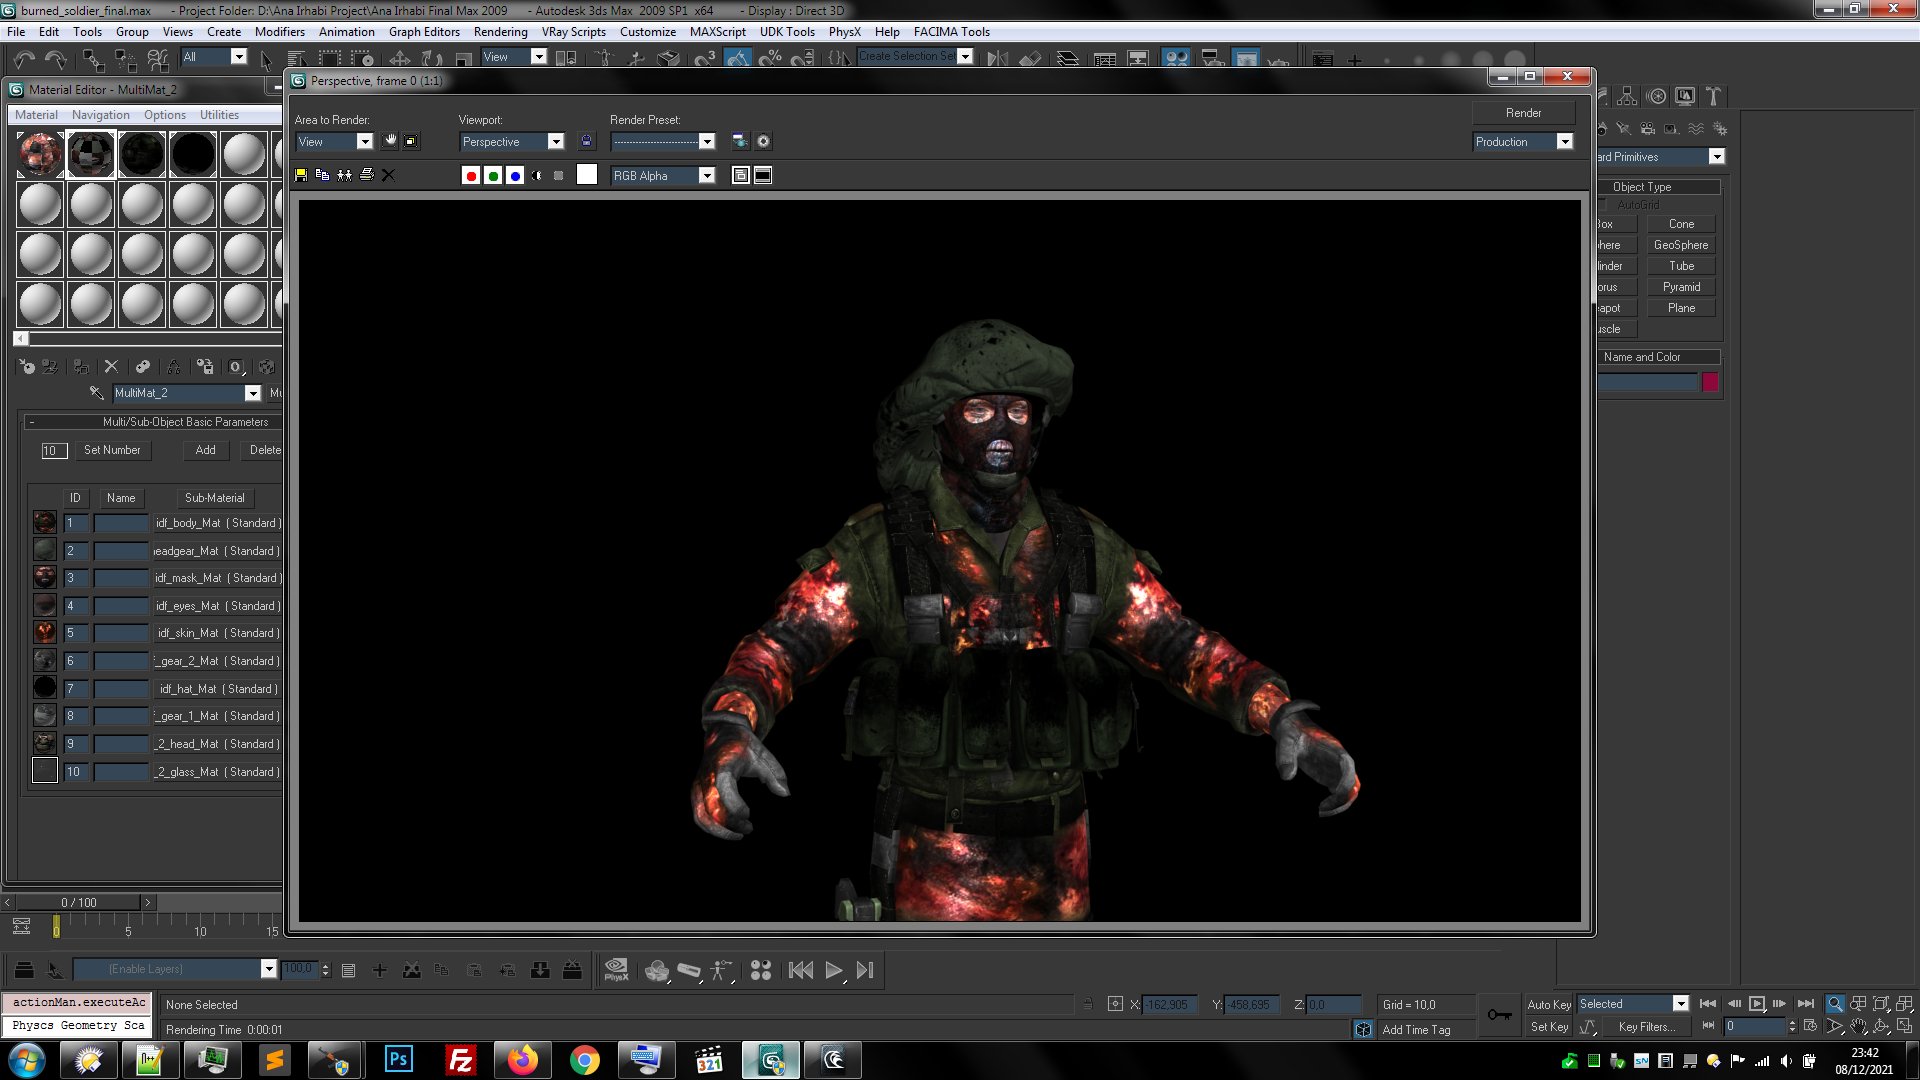Viewport: 1920px width, 1080px height.
Task: Open FileZilla from the taskbar
Action: coord(460,1059)
